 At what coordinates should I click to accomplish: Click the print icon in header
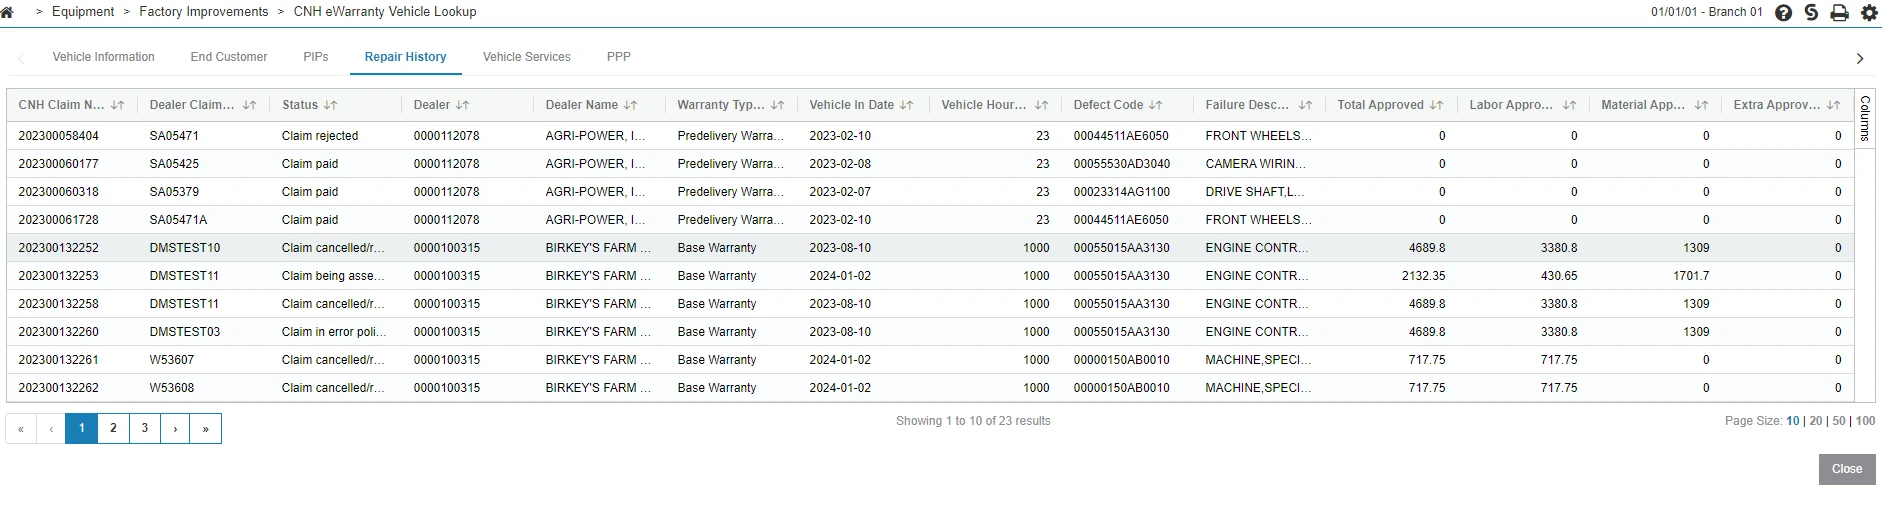[x=1839, y=13]
